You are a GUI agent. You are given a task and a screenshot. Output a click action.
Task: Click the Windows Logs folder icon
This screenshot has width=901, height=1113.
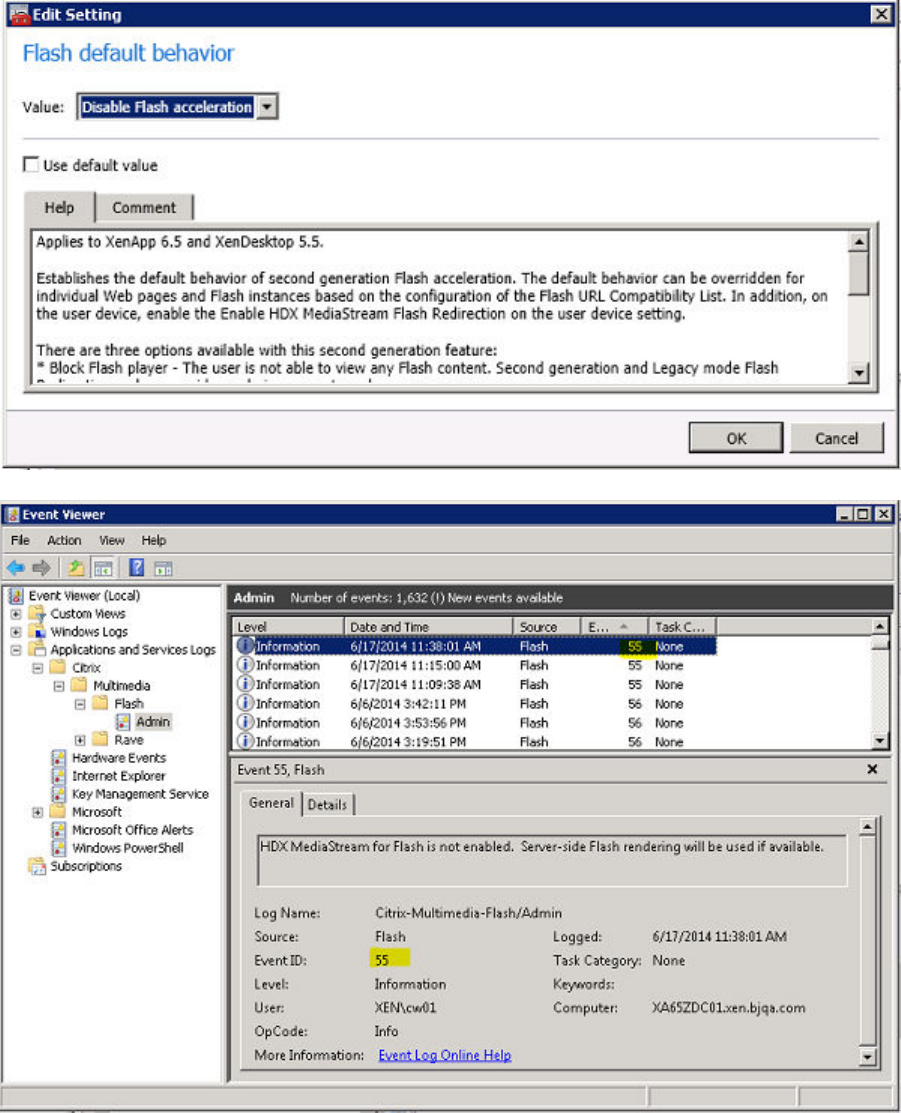click(x=38, y=631)
